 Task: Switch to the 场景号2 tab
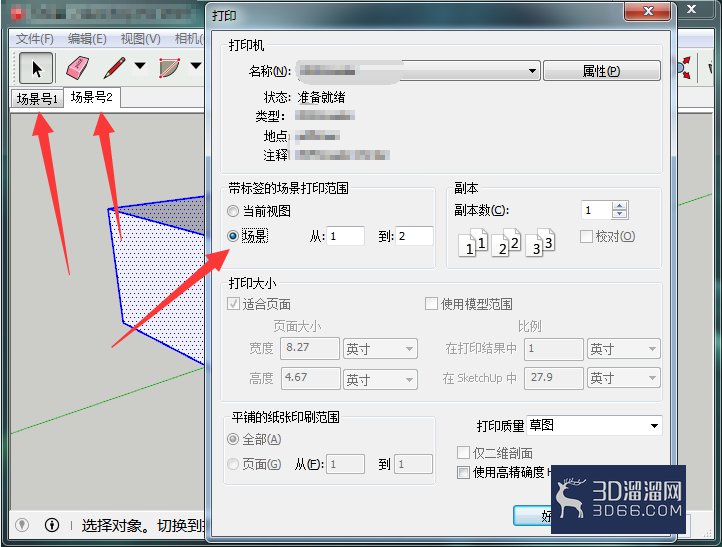(92, 97)
